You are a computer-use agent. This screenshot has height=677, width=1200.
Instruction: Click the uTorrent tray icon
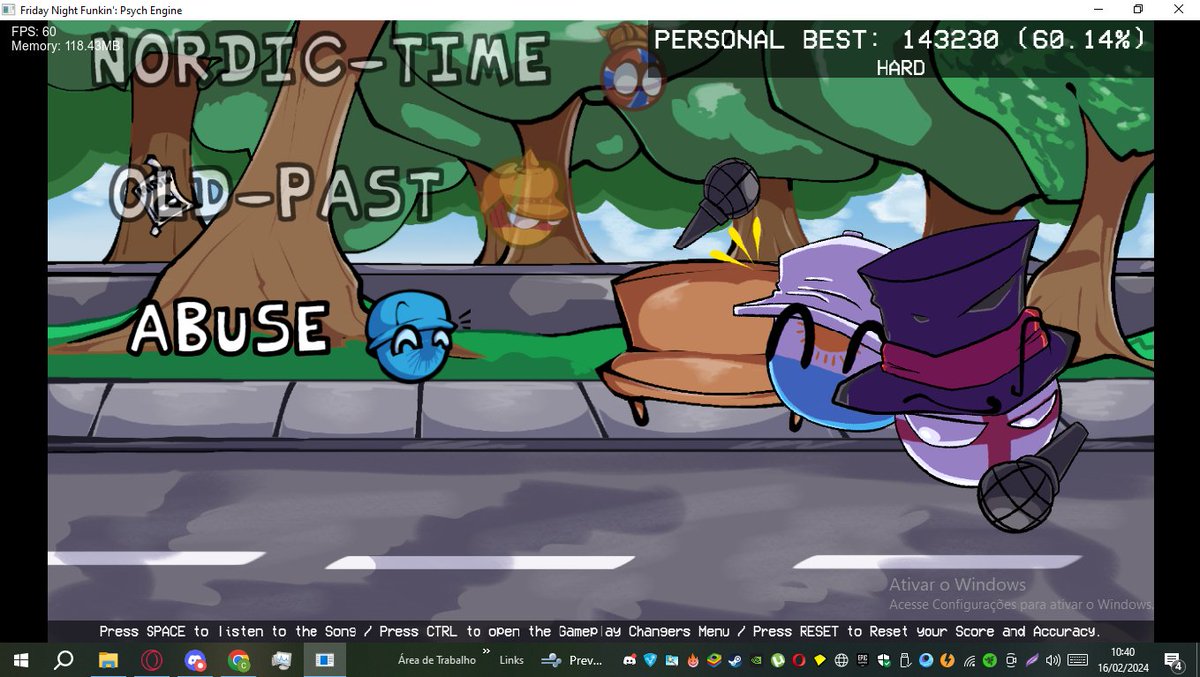click(777, 660)
